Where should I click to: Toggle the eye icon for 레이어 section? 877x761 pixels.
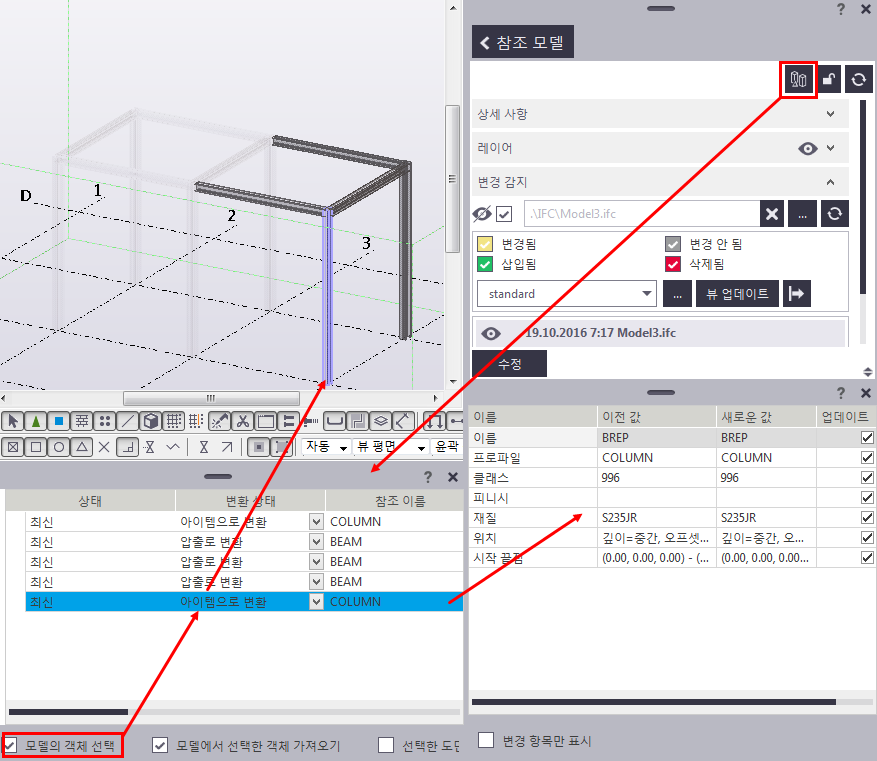(x=807, y=148)
